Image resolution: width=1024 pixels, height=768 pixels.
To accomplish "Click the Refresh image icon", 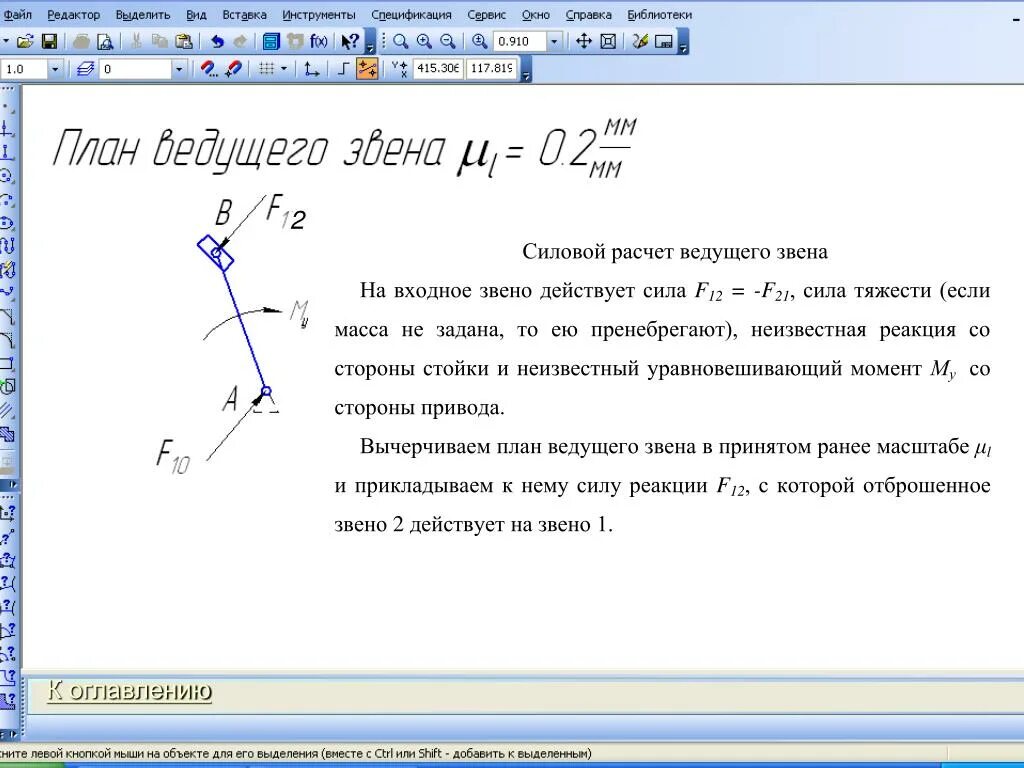I will pos(640,42).
